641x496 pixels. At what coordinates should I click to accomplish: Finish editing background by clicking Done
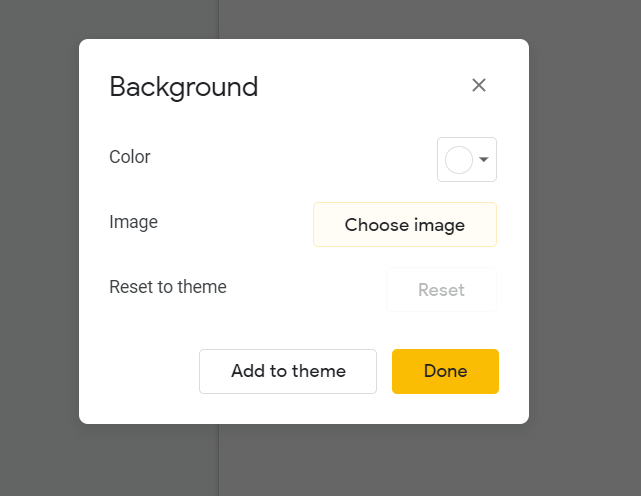(445, 371)
